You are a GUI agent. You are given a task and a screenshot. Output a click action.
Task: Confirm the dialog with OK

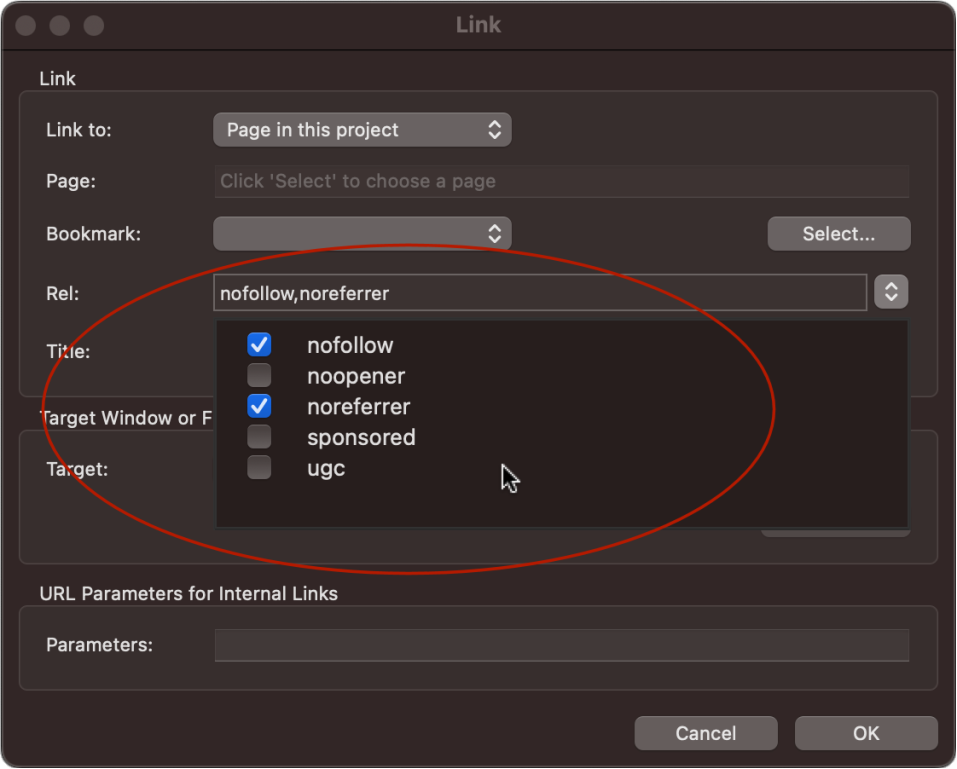coord(866,733)
